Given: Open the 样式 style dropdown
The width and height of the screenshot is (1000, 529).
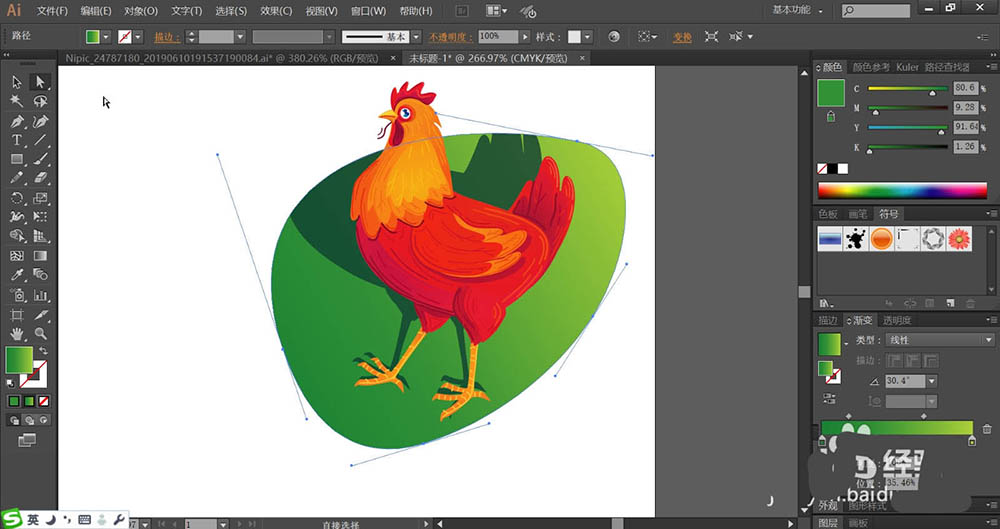Looking at the screenshot, I should click(587, 37).
